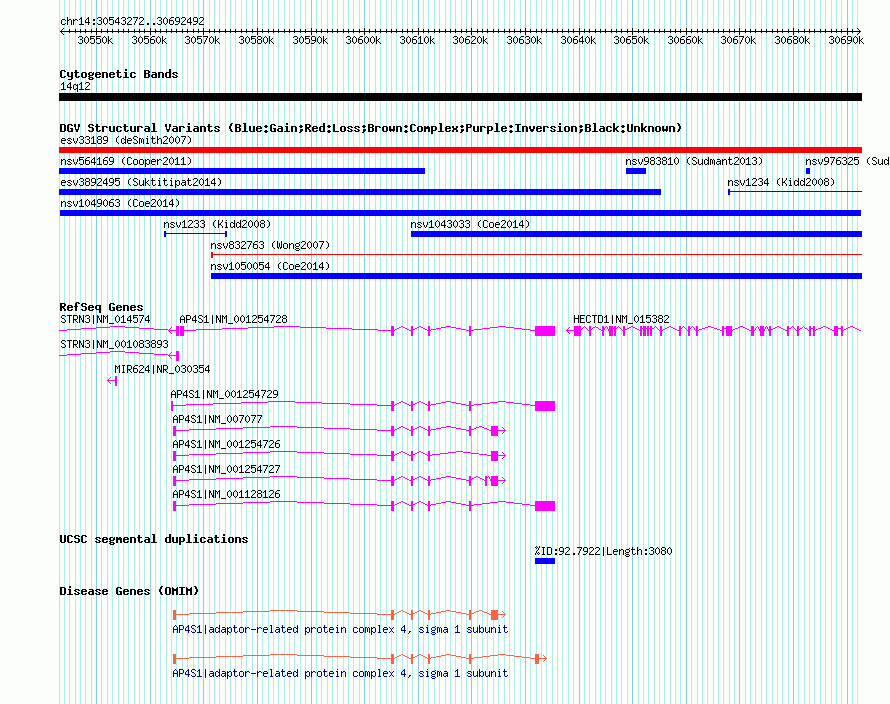Select the AP4S1|NM_001254726 transcript label
890x704 pixels.
click(226, 444)
